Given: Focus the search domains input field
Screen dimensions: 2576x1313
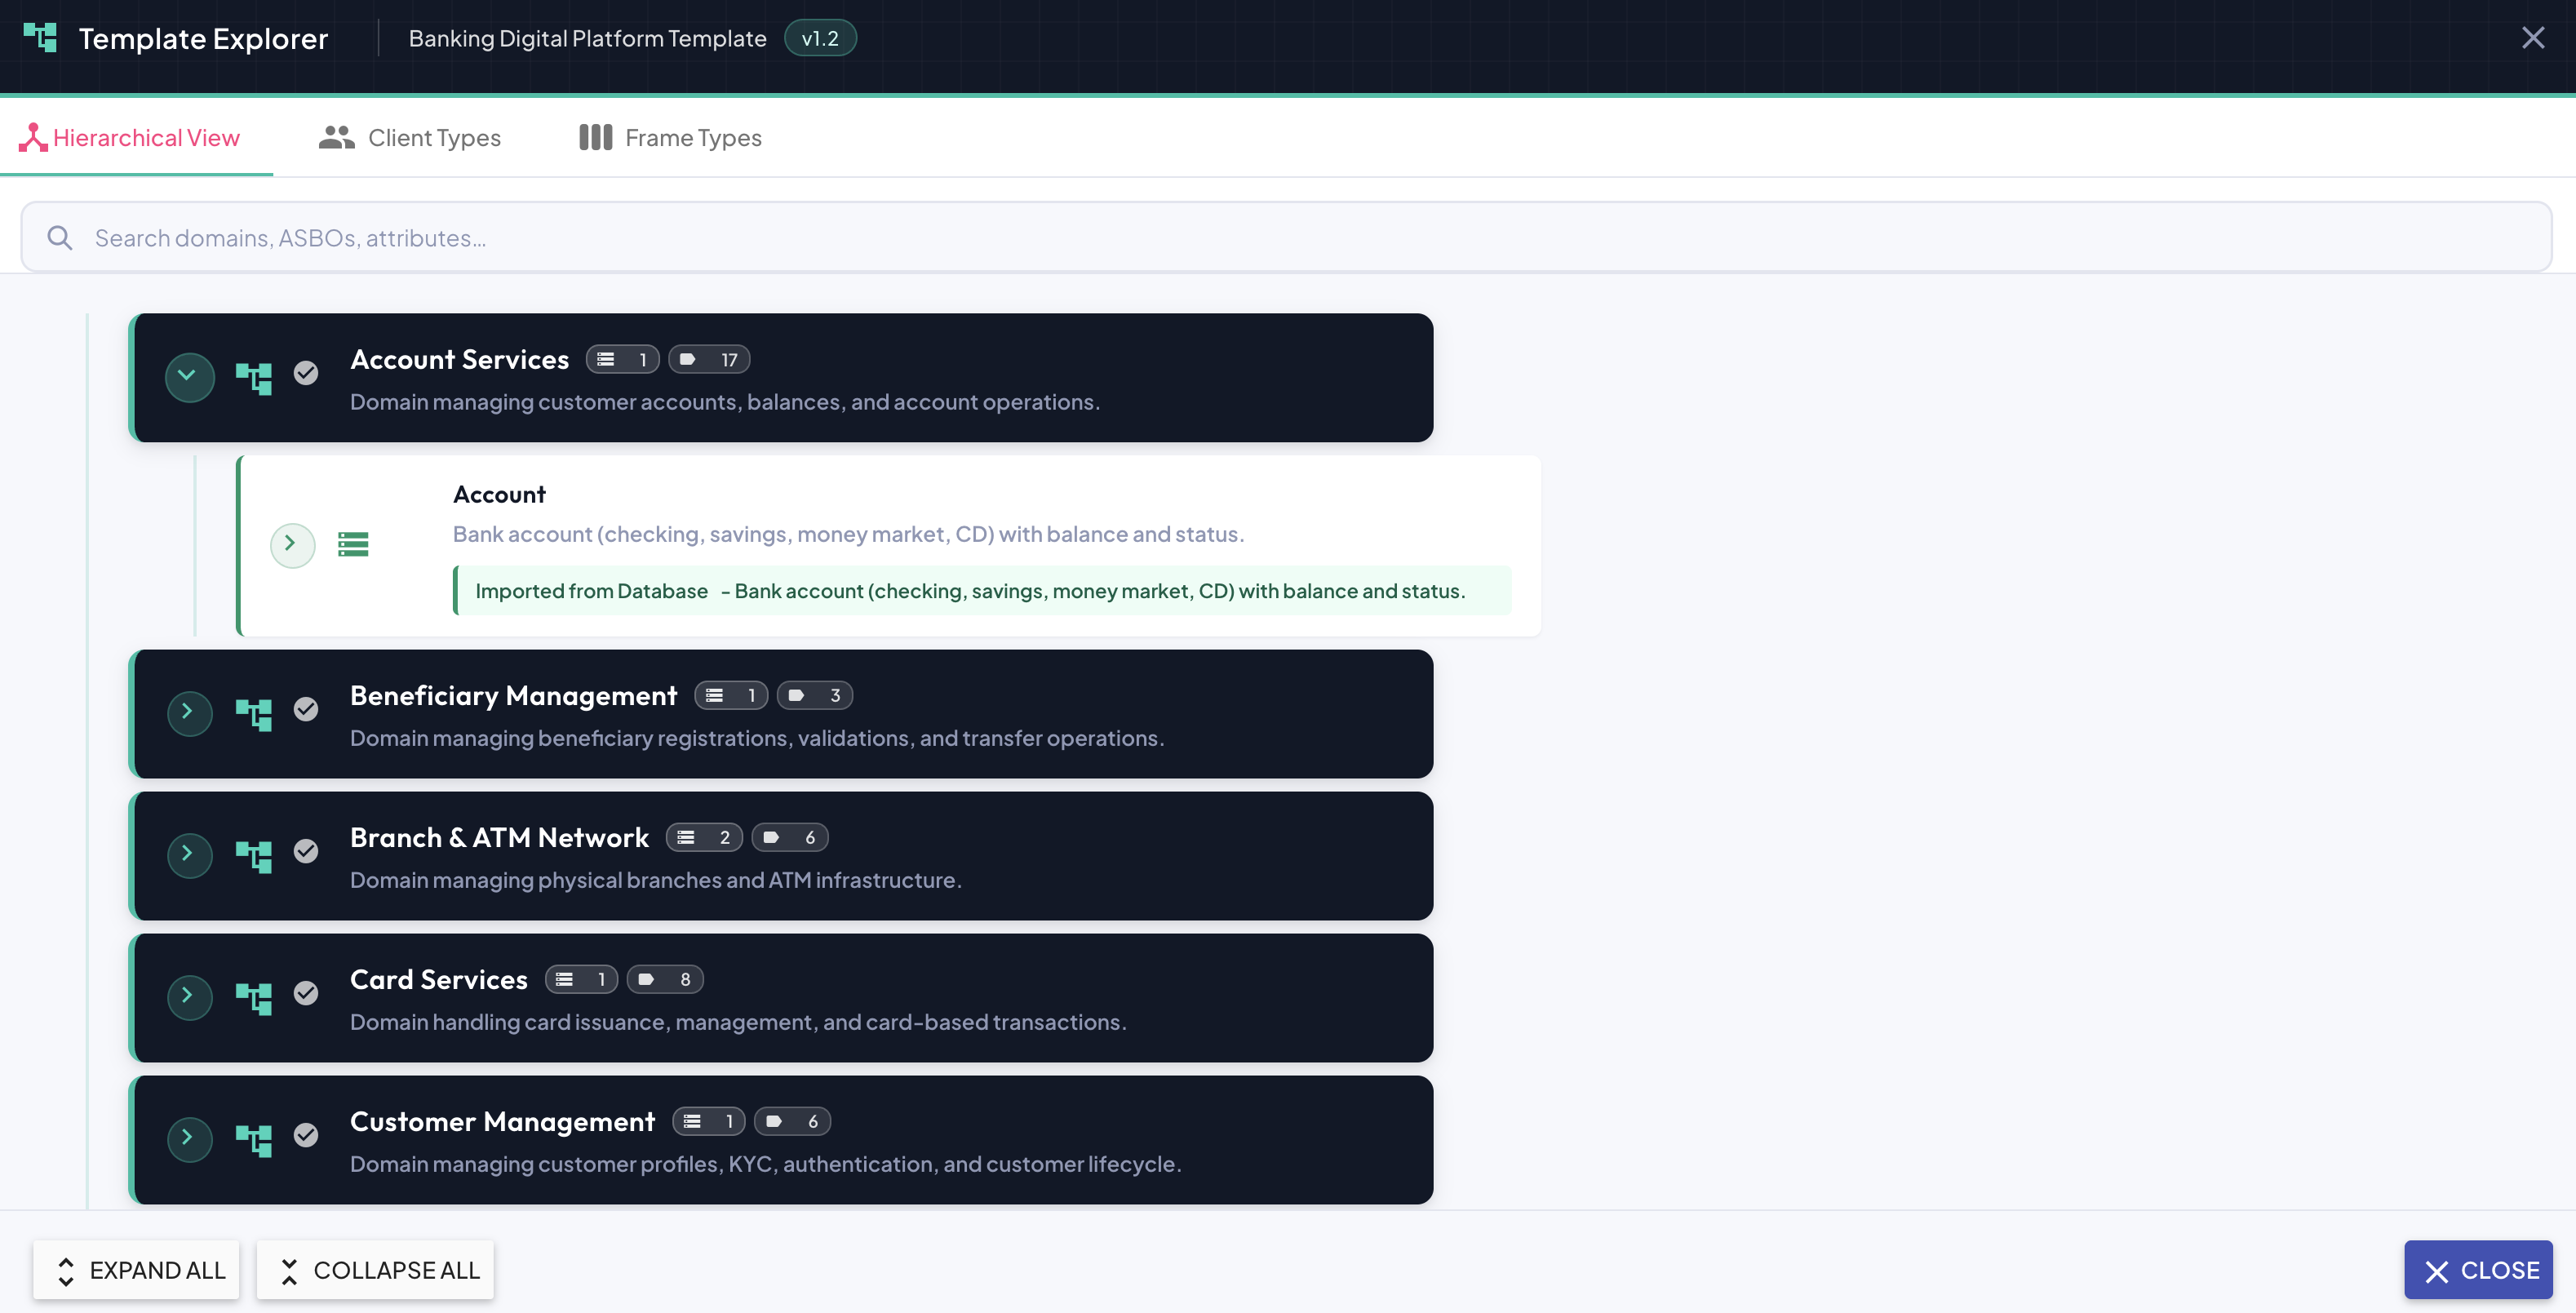Looking at the screenshot, I should 1286,238.
